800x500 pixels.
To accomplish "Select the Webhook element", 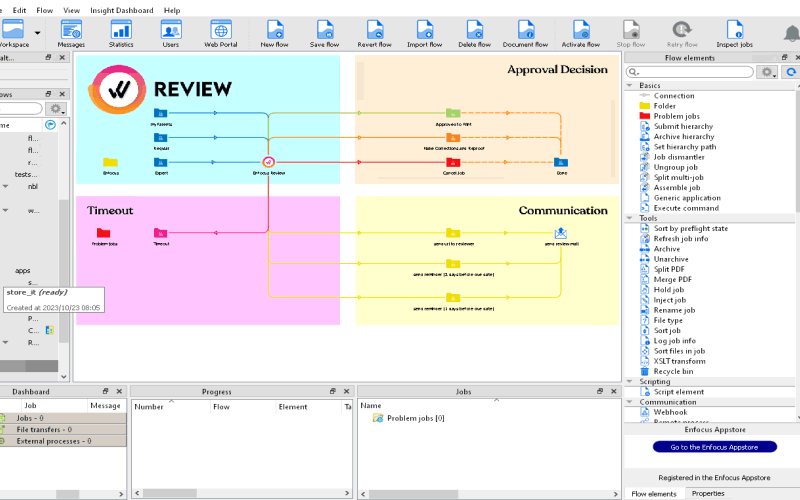I will pos(670,412).
